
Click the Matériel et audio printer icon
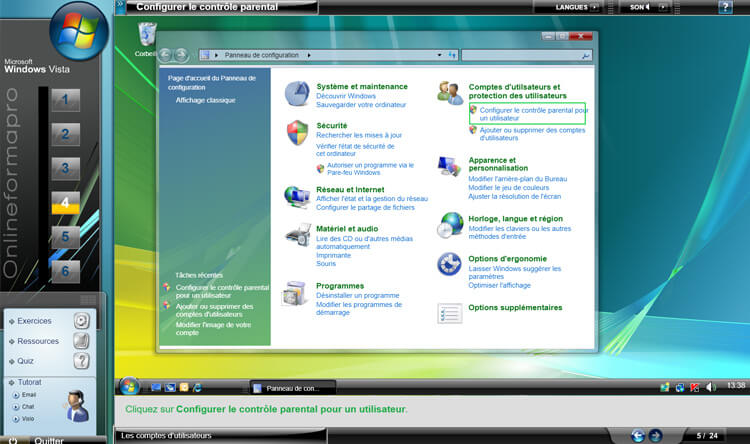tap(298, 235)
